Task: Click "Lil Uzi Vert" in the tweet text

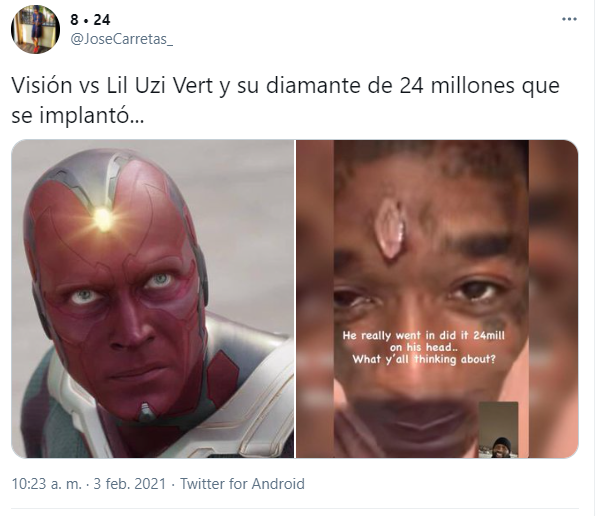Action: [159, 85]
